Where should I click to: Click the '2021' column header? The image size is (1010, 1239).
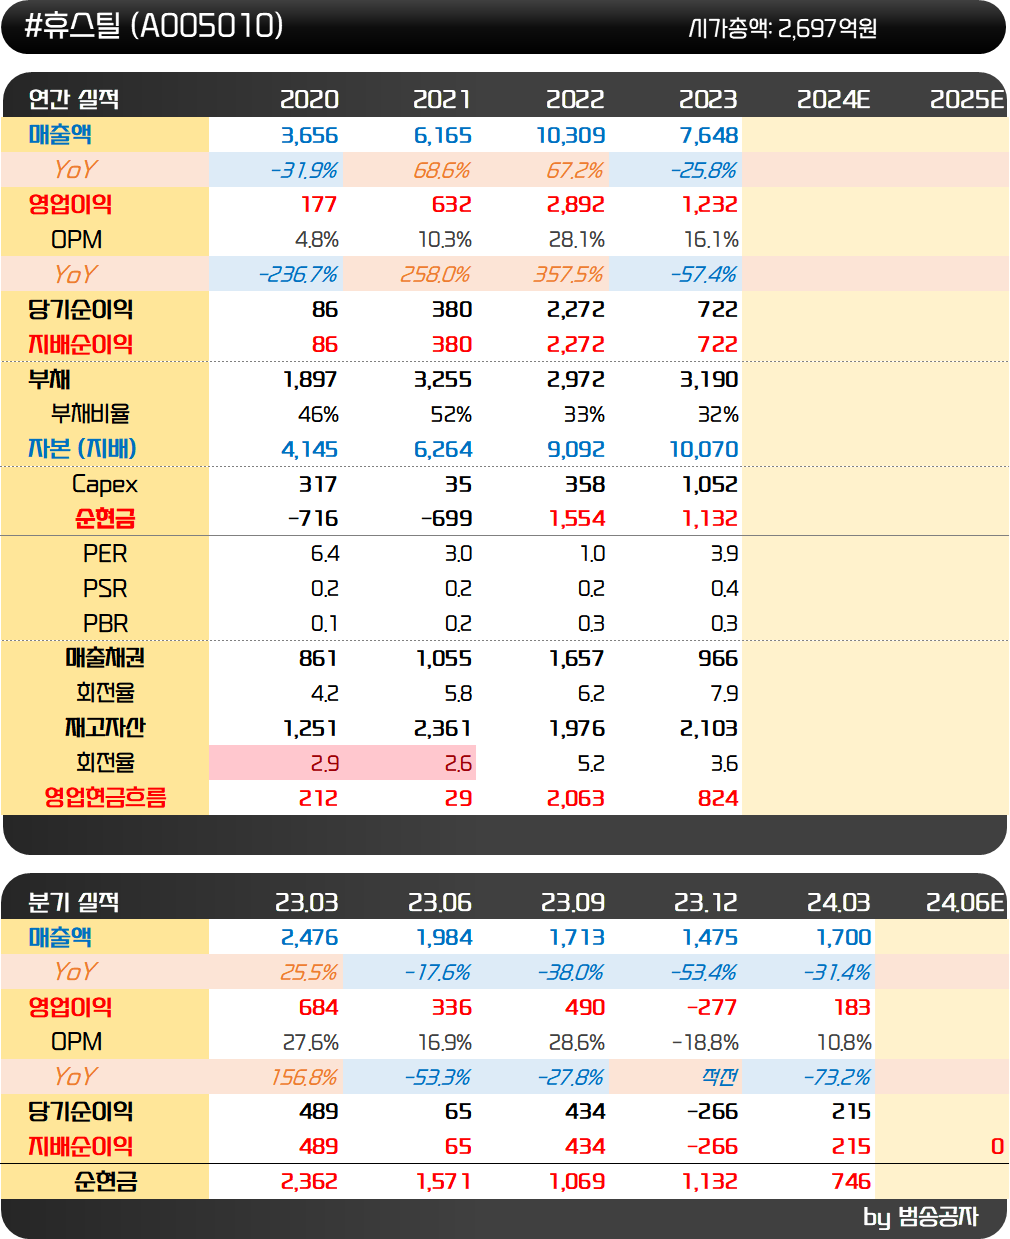[x=442, y=99]
